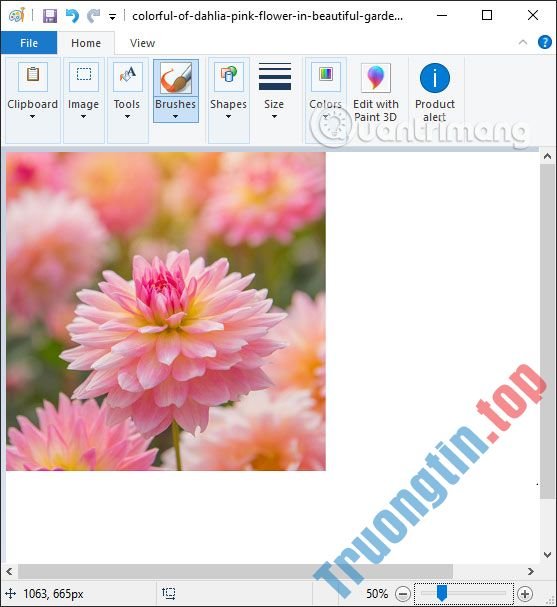This screenshot has height=607, width=557.
Task: Switch to the Home tab
Action: pyautogui.click(x=86, y=43)
